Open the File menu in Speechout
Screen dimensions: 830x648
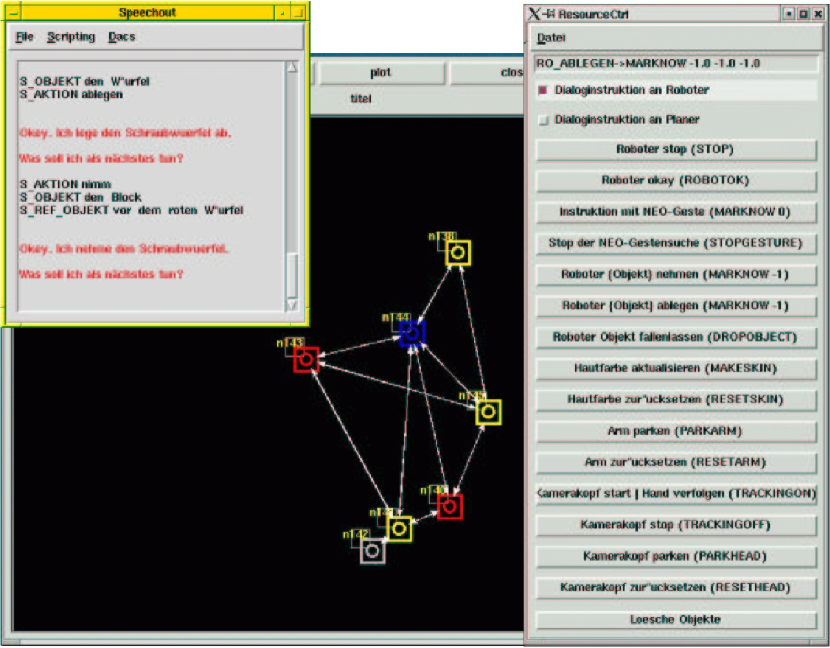pyautogui.click(x=24, y=37)
